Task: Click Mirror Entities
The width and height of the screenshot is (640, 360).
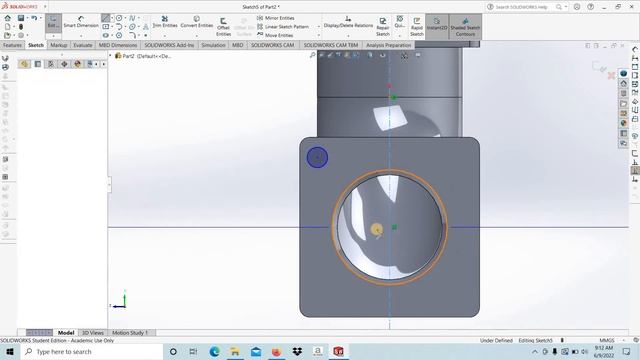Action: click(276, 18)
